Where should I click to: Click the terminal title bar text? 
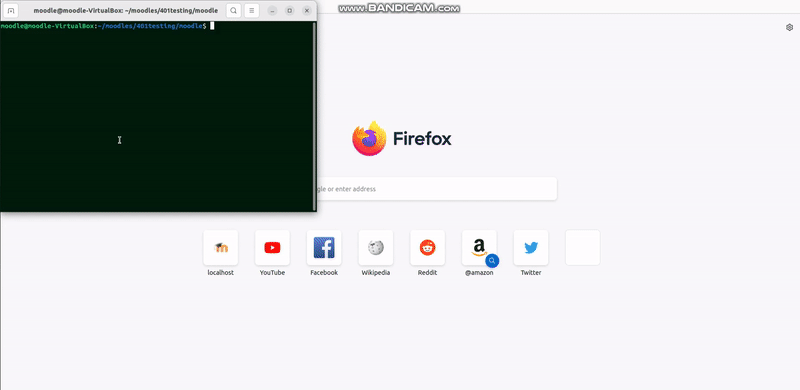click(126, 10)
